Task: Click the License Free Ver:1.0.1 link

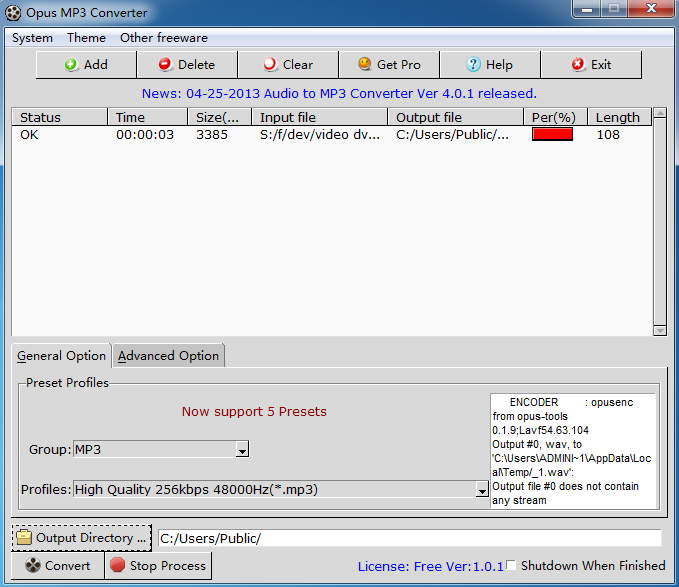Action: [430, 566]
